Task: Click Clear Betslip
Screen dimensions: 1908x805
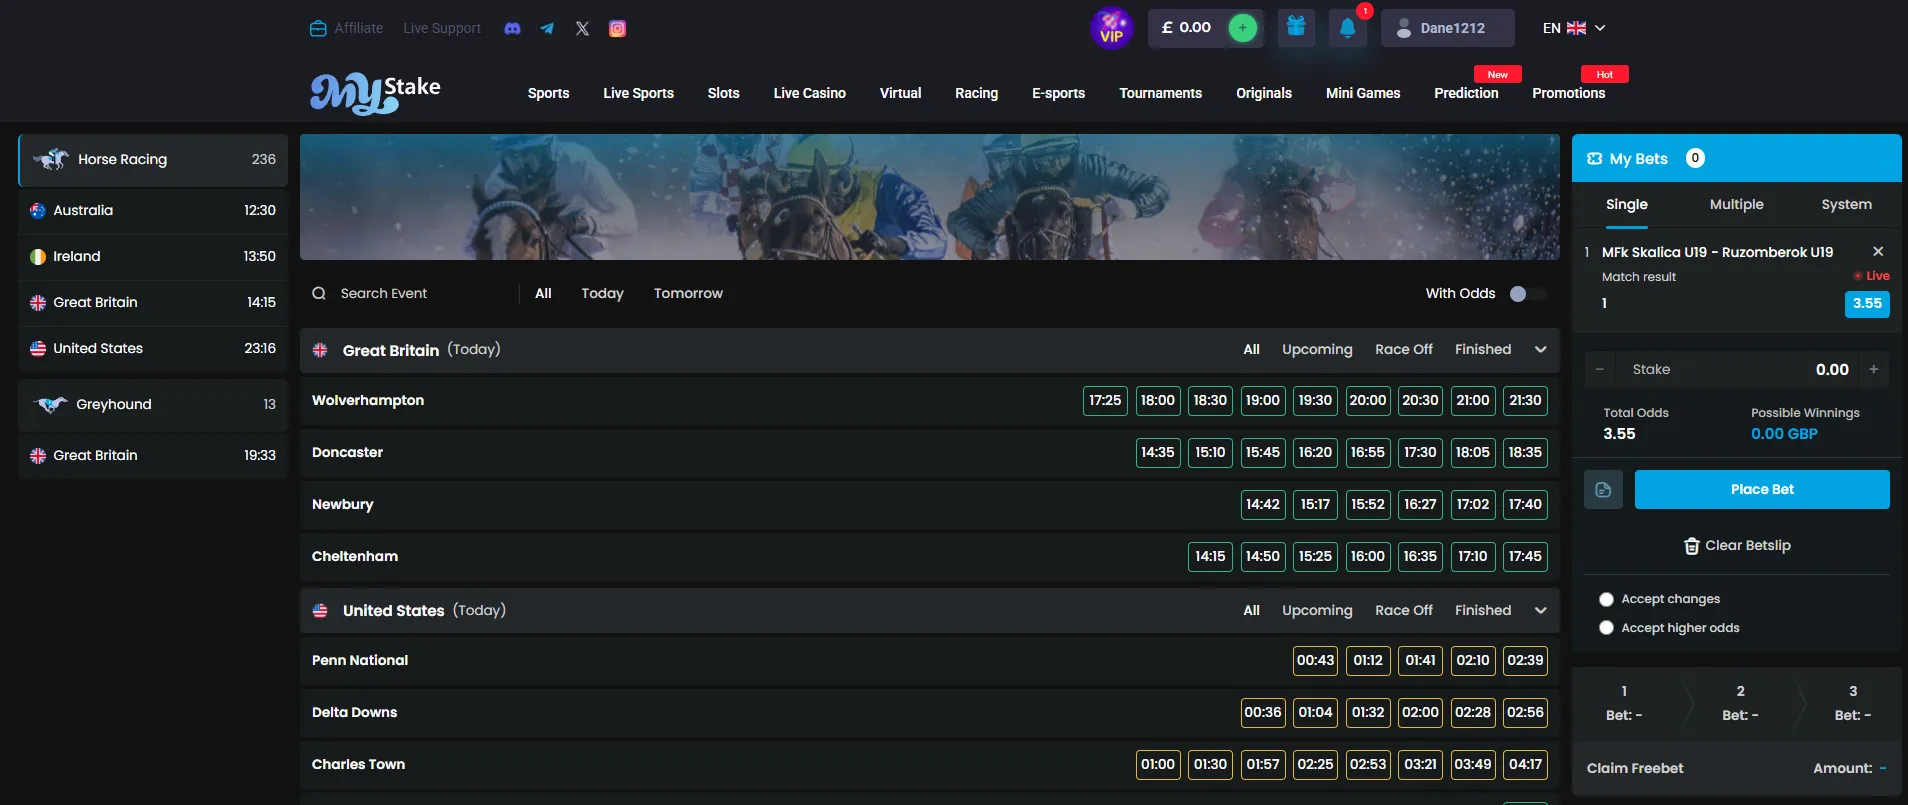Action: [1738, 545]
